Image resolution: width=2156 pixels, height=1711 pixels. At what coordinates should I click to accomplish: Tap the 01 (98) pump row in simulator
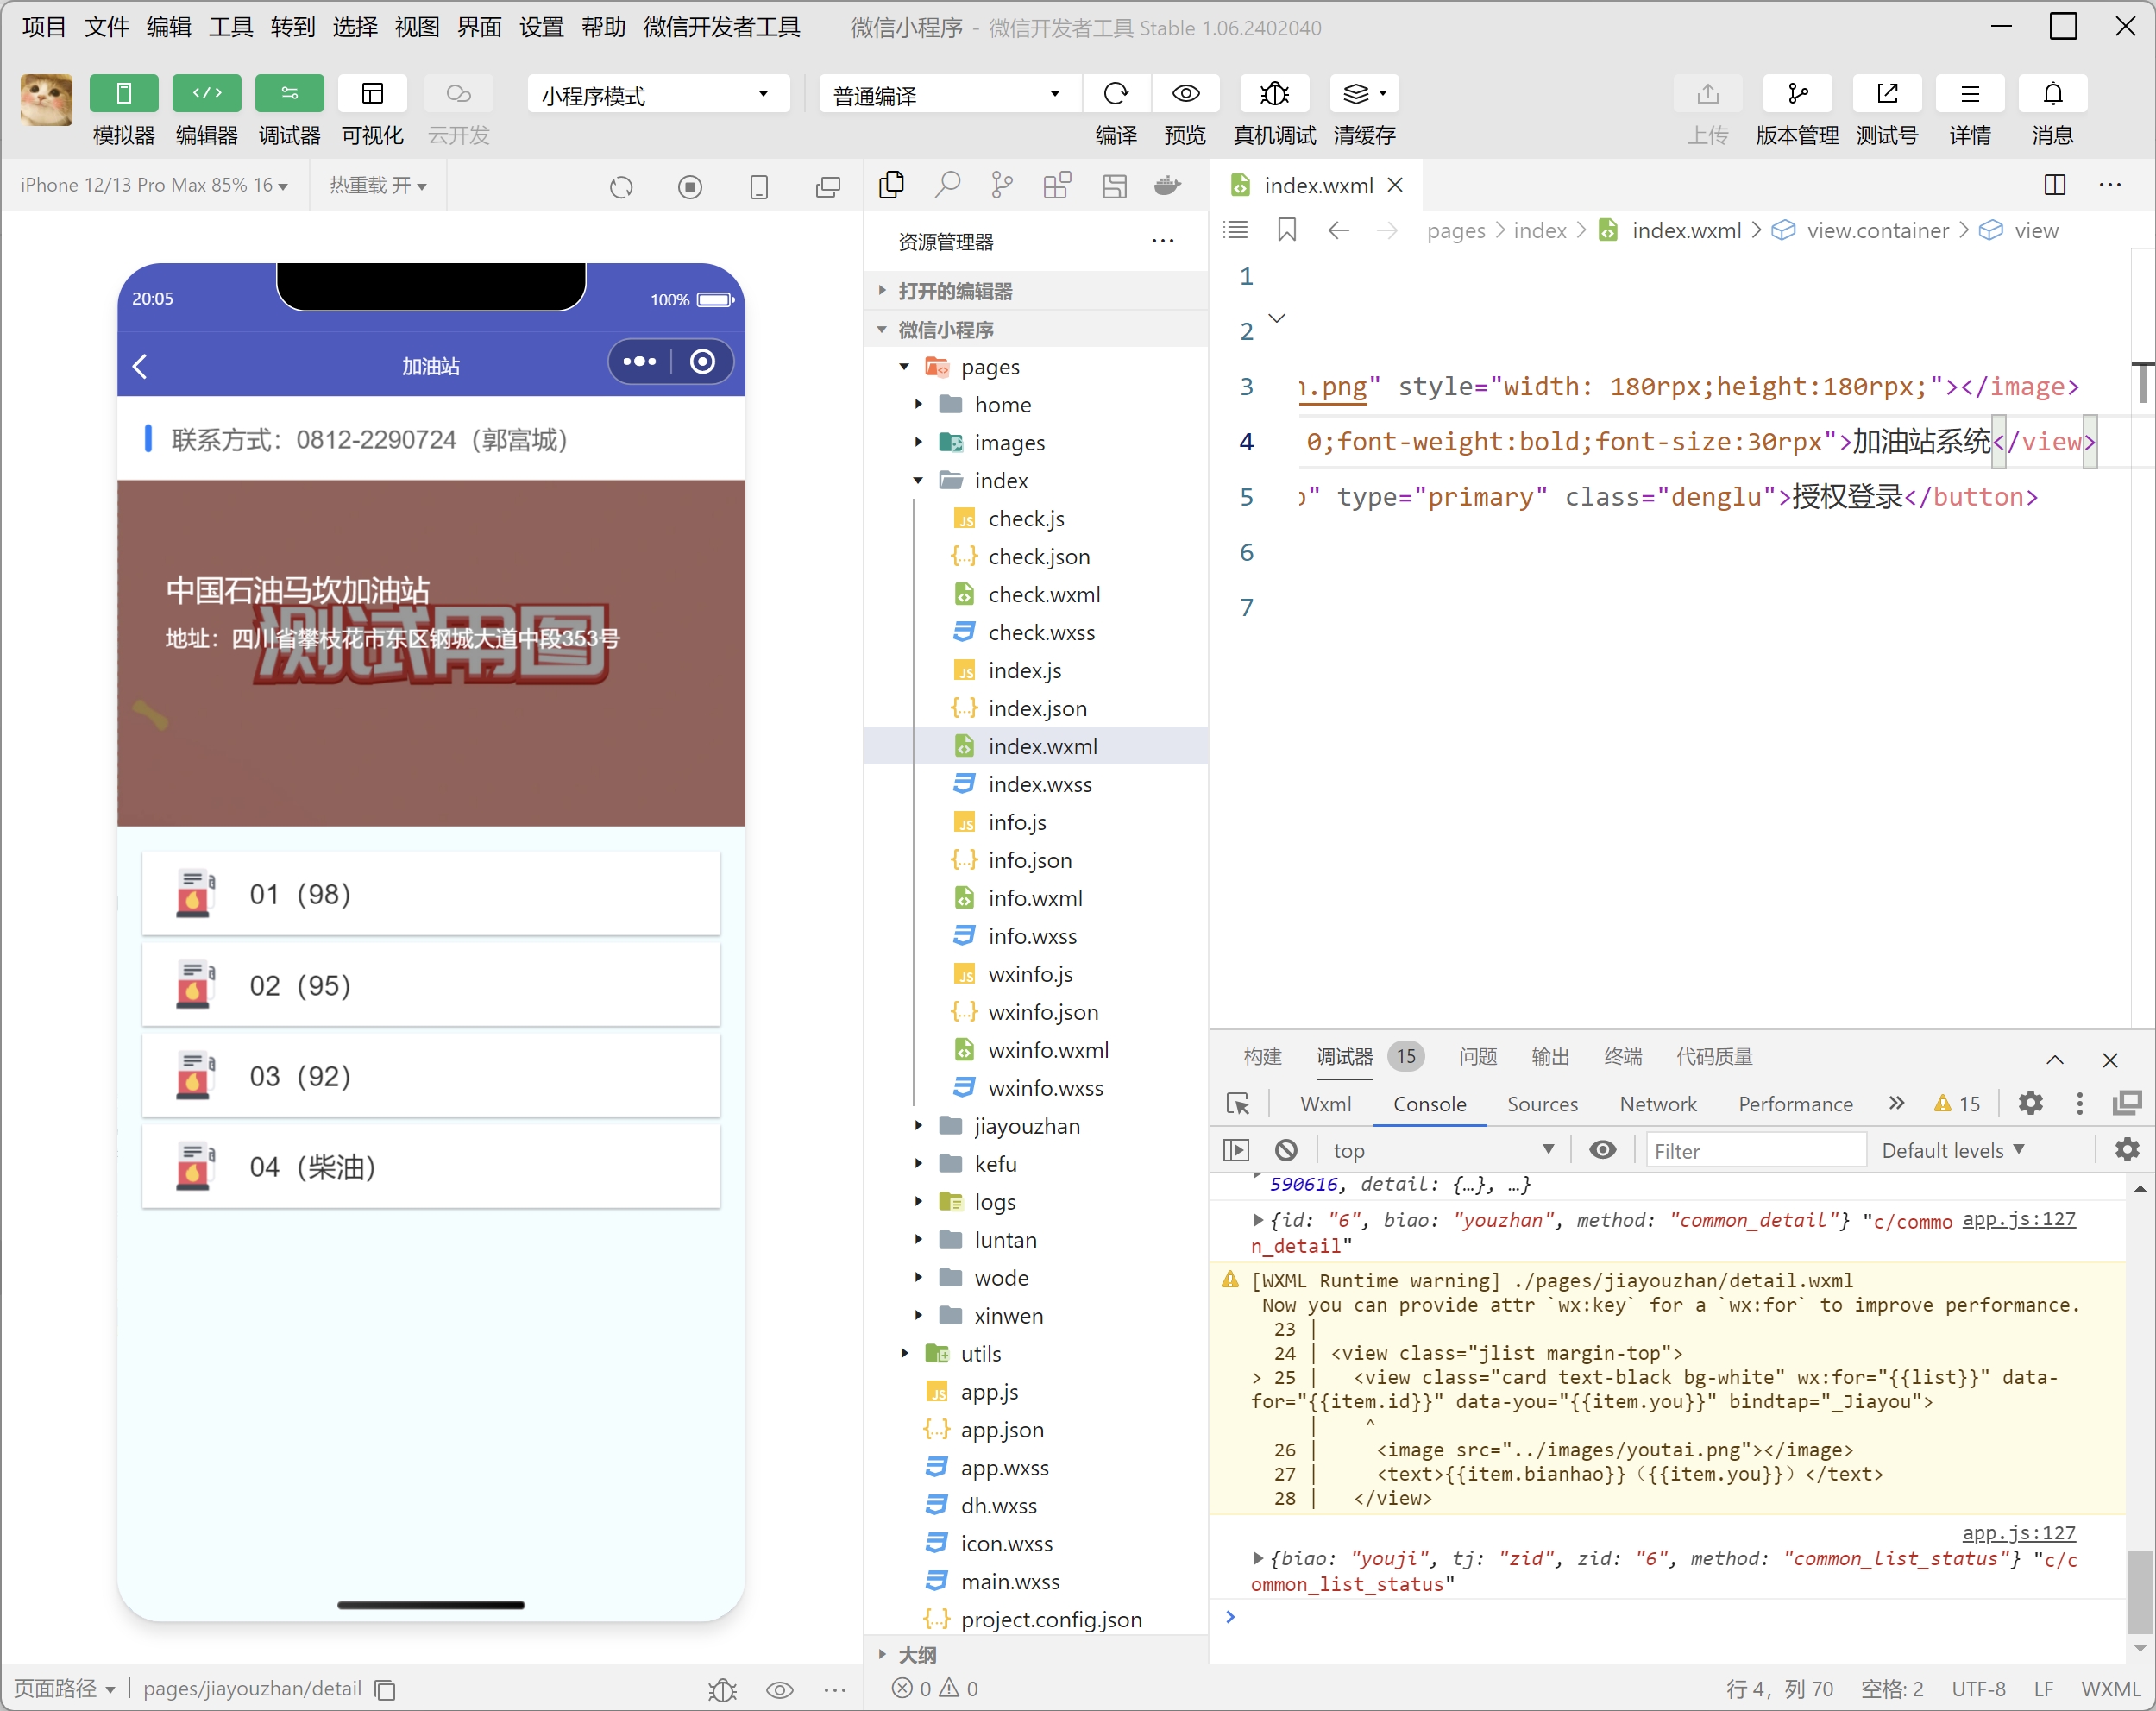coord(430,894)
